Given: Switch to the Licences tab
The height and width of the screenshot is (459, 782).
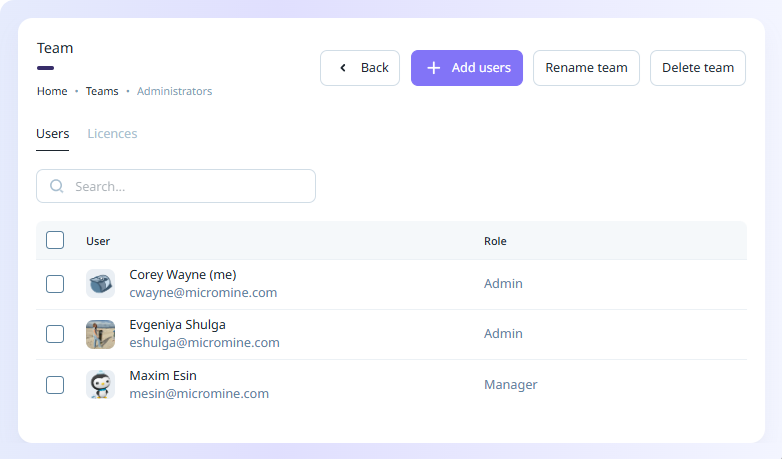Looking at the screenshot, I should point(112,134).
